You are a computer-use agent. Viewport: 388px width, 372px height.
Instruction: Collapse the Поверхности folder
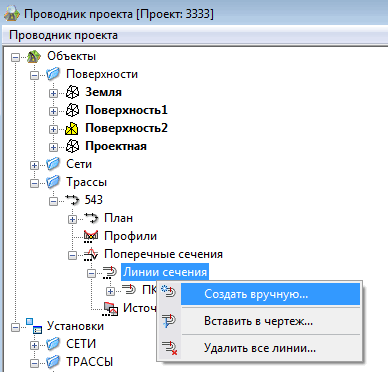point(34,75)
